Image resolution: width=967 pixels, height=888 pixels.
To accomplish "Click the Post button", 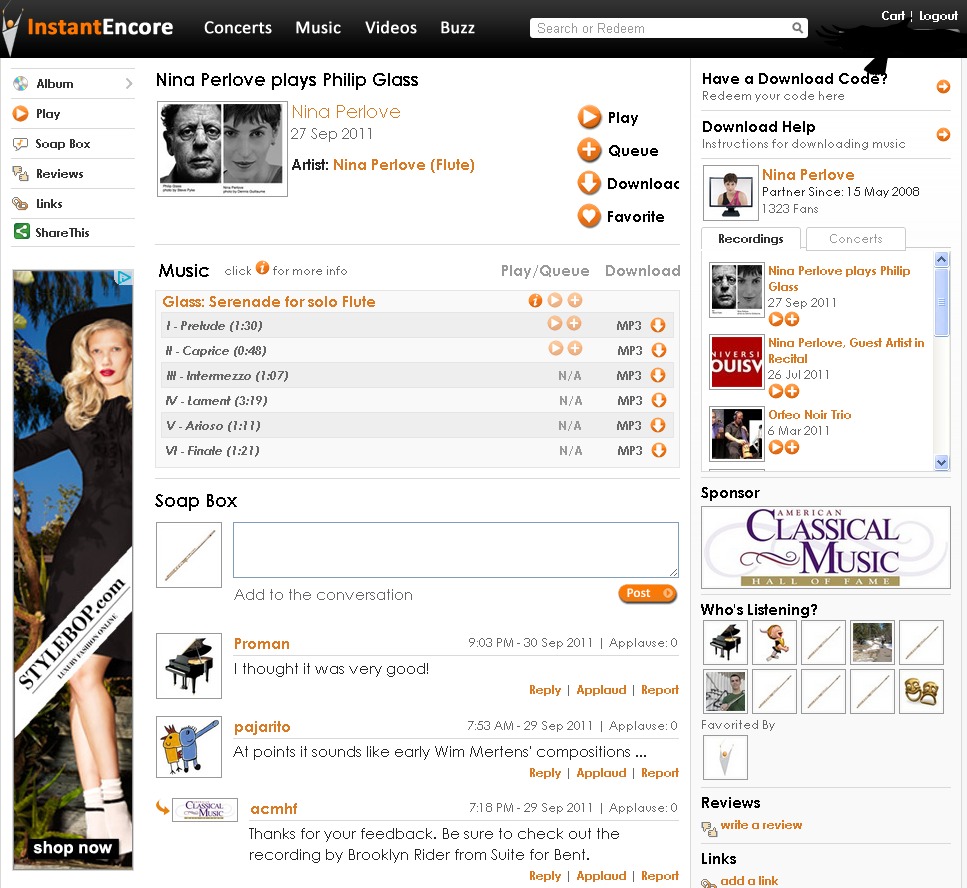I will click(647, 593).
